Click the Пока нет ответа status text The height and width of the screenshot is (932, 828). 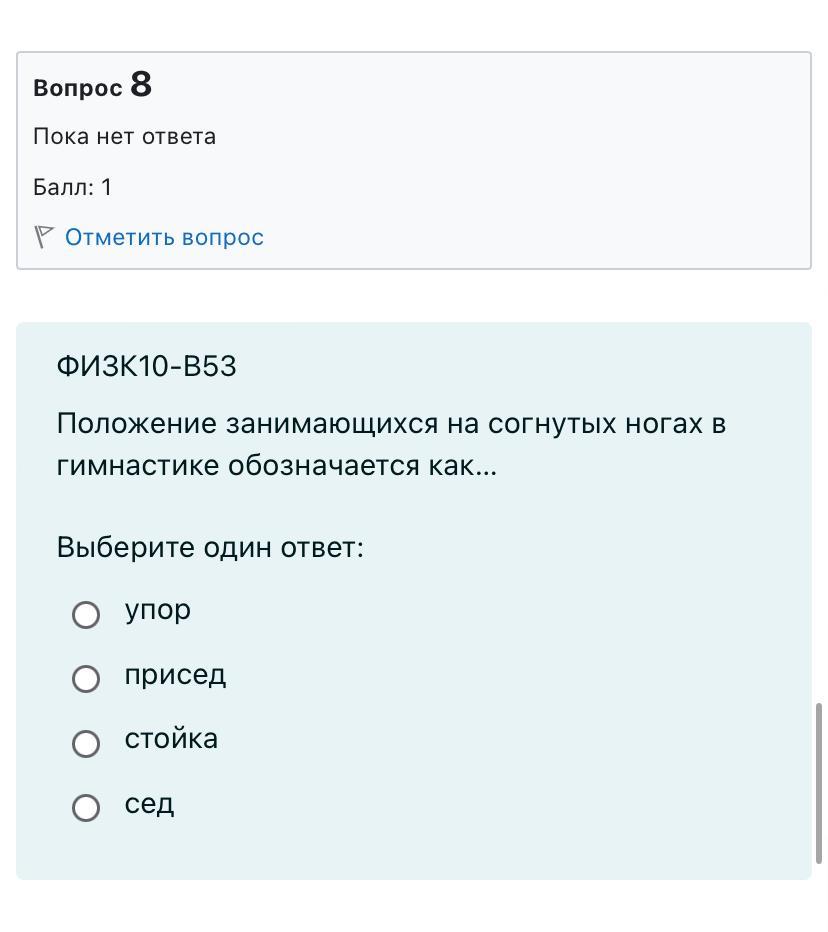[124, 137]
